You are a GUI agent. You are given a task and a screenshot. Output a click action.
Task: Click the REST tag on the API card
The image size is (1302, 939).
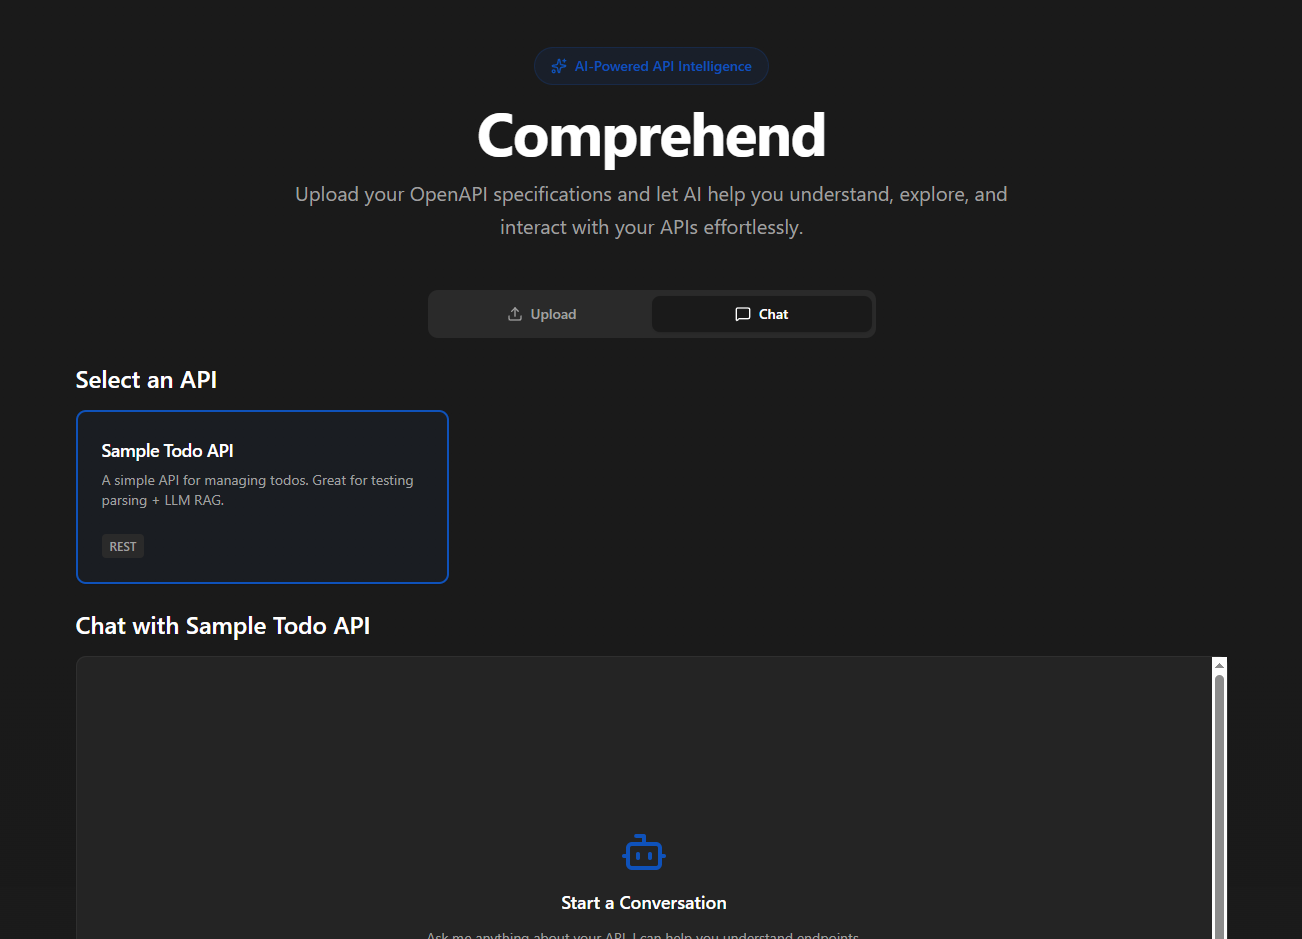(123, 546)
